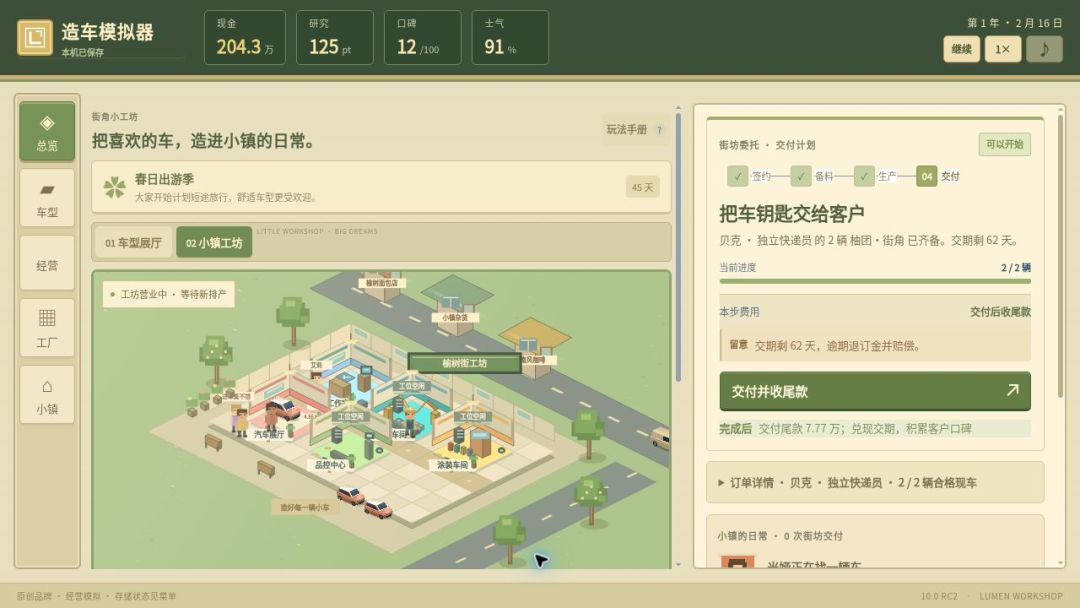Click the 工坊营业中 status label
The image size is (1080, 608).
[169, 294]
